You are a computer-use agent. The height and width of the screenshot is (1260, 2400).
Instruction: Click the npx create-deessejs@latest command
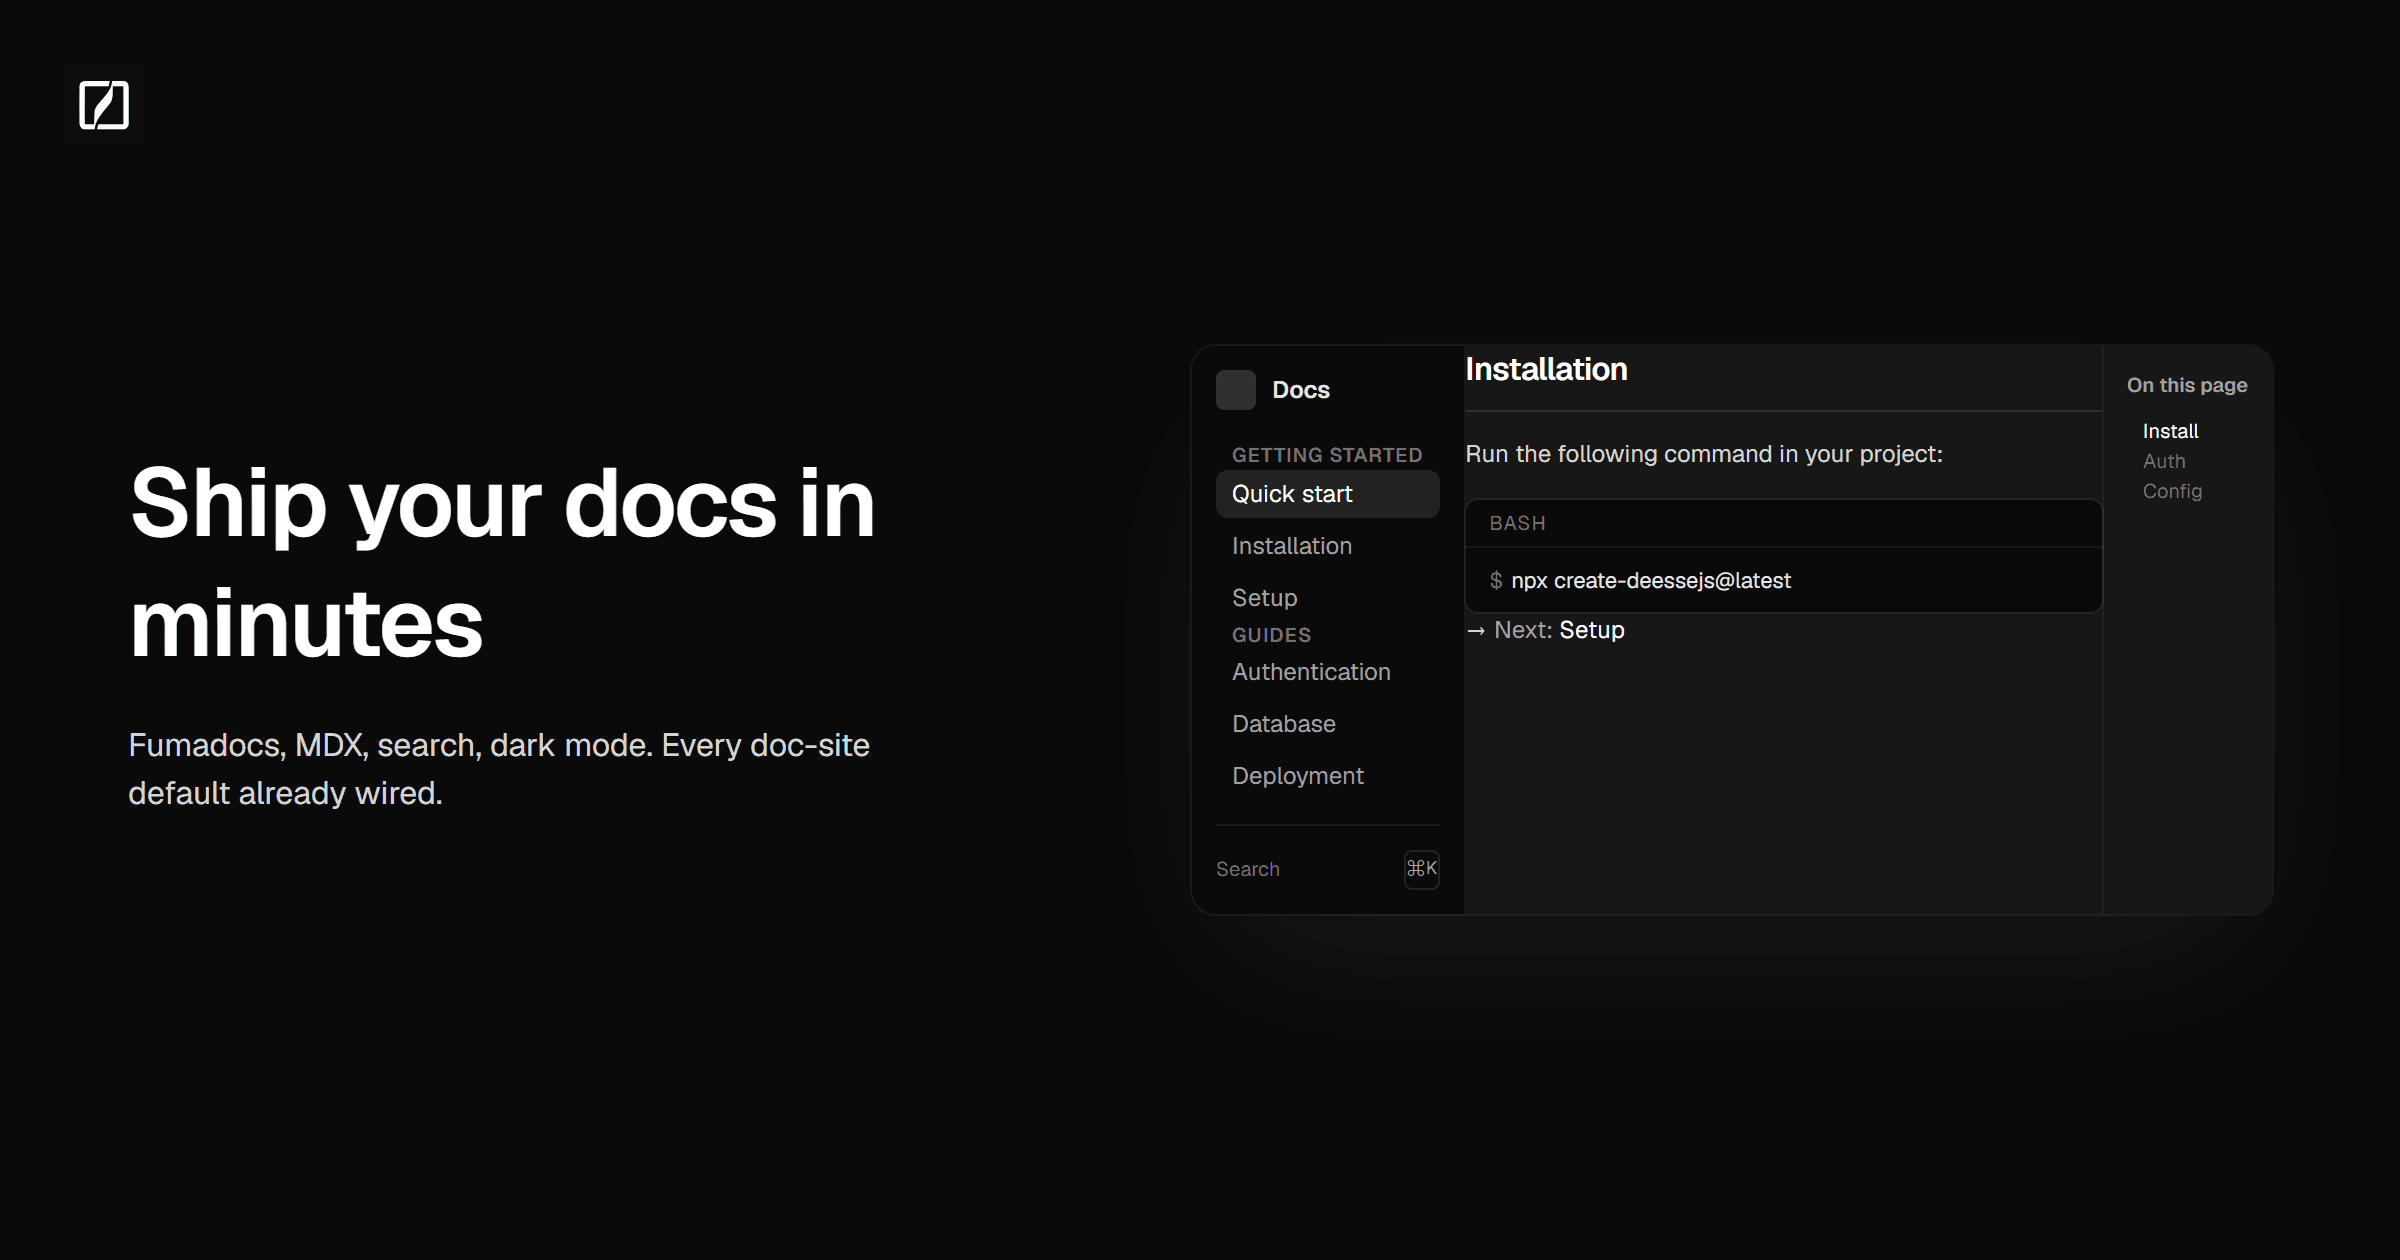click(x=1650, y=581)
